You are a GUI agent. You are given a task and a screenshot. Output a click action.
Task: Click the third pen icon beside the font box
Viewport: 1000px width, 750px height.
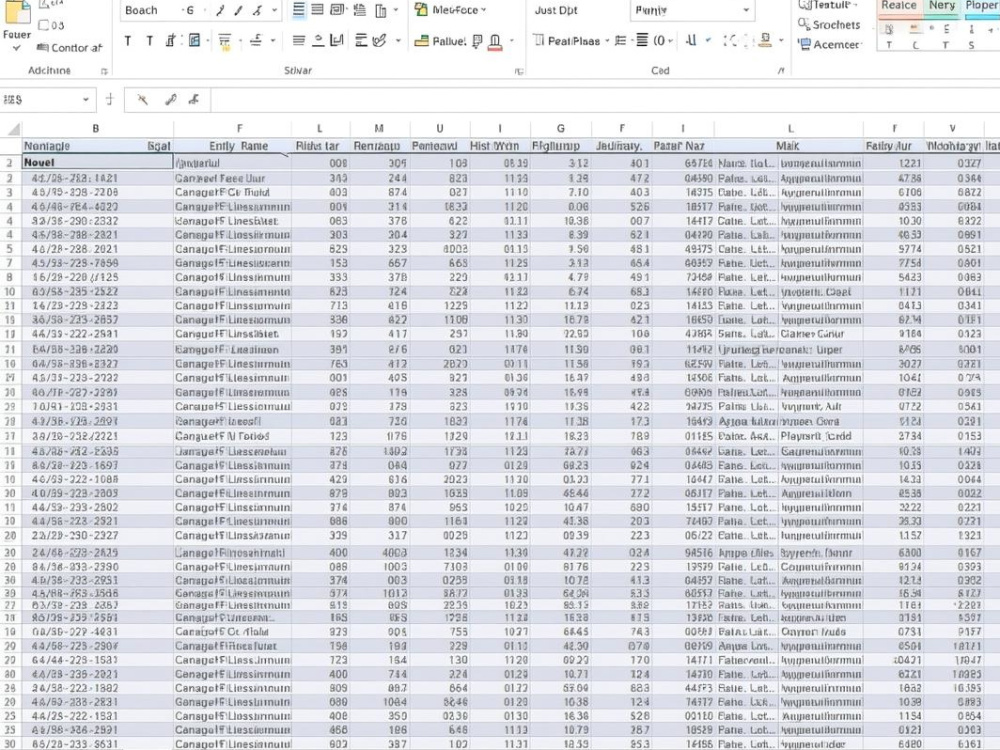point(258,10)
